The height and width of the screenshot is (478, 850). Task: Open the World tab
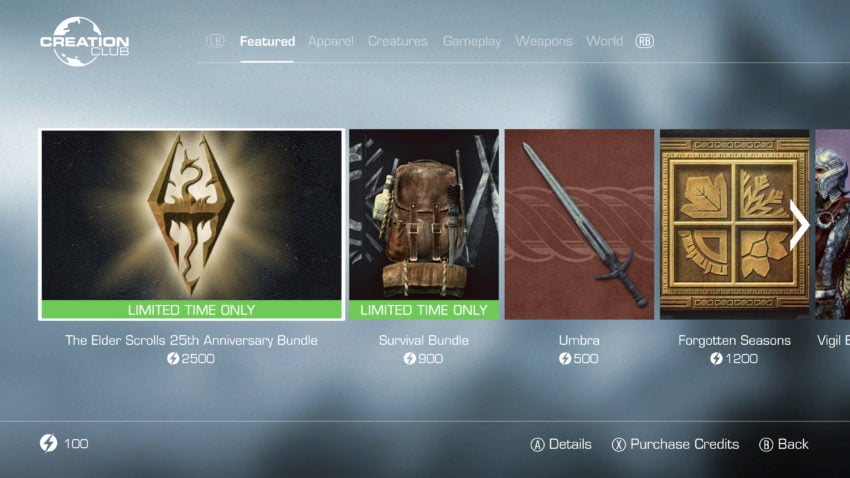[x=604, y=41]
